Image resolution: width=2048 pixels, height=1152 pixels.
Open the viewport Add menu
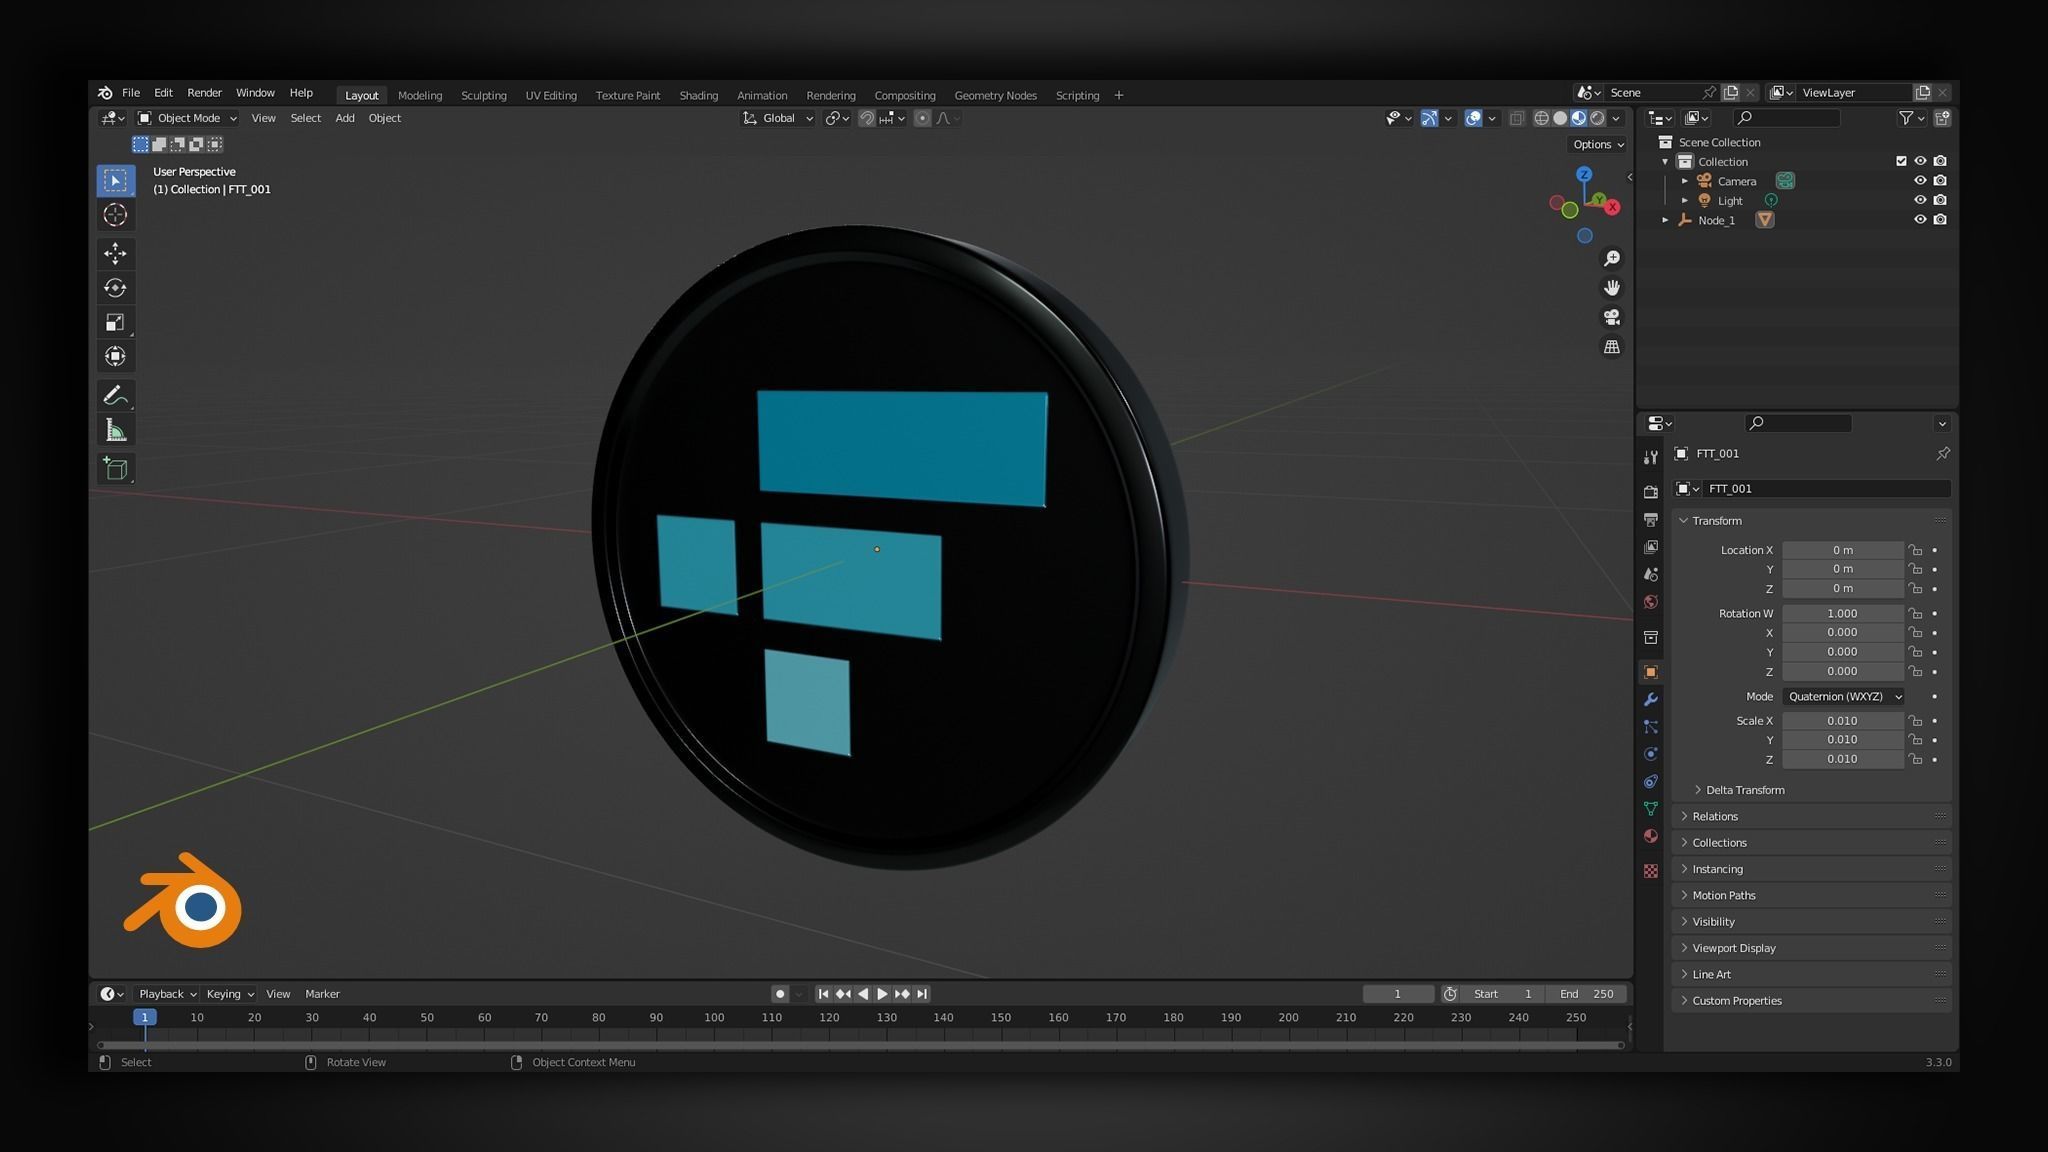[344, 118]
